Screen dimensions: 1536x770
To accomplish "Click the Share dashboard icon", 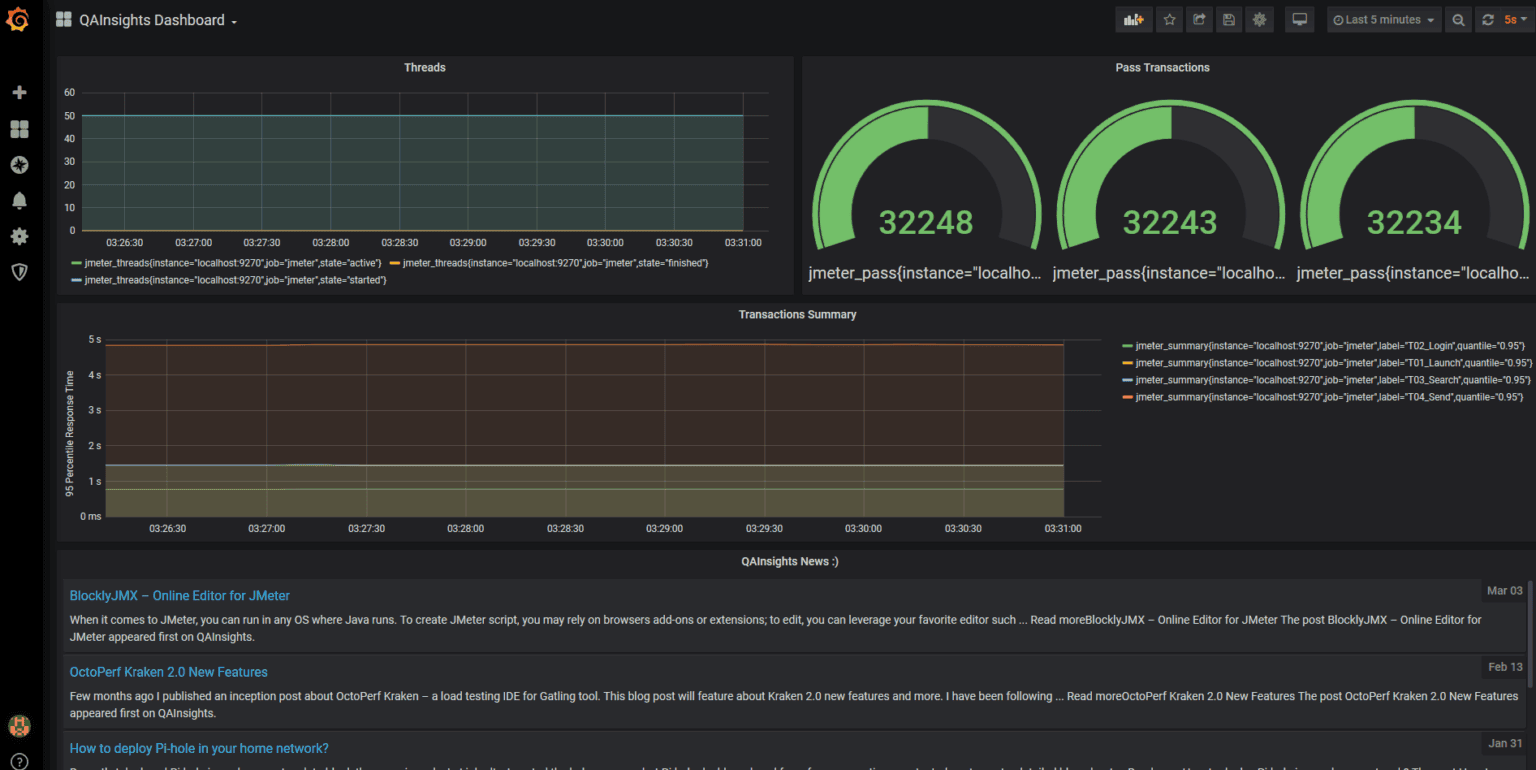I will click(x=1199, y=20).
